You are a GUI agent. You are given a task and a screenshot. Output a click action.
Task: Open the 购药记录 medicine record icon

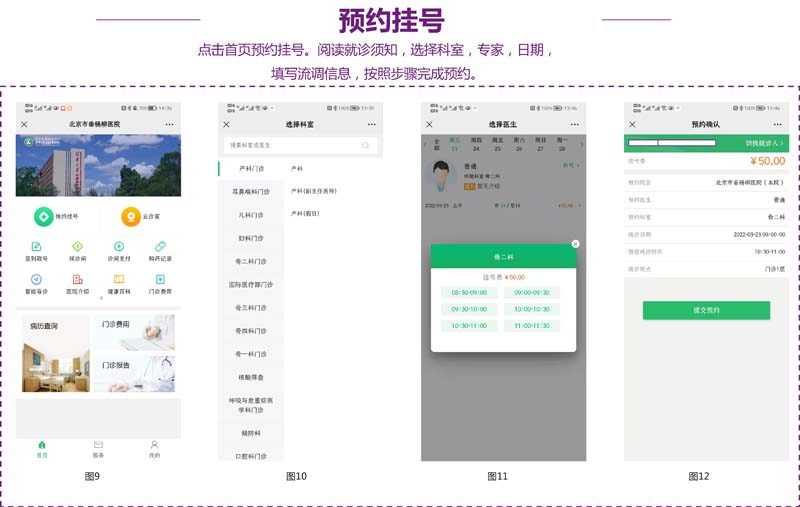160,247
